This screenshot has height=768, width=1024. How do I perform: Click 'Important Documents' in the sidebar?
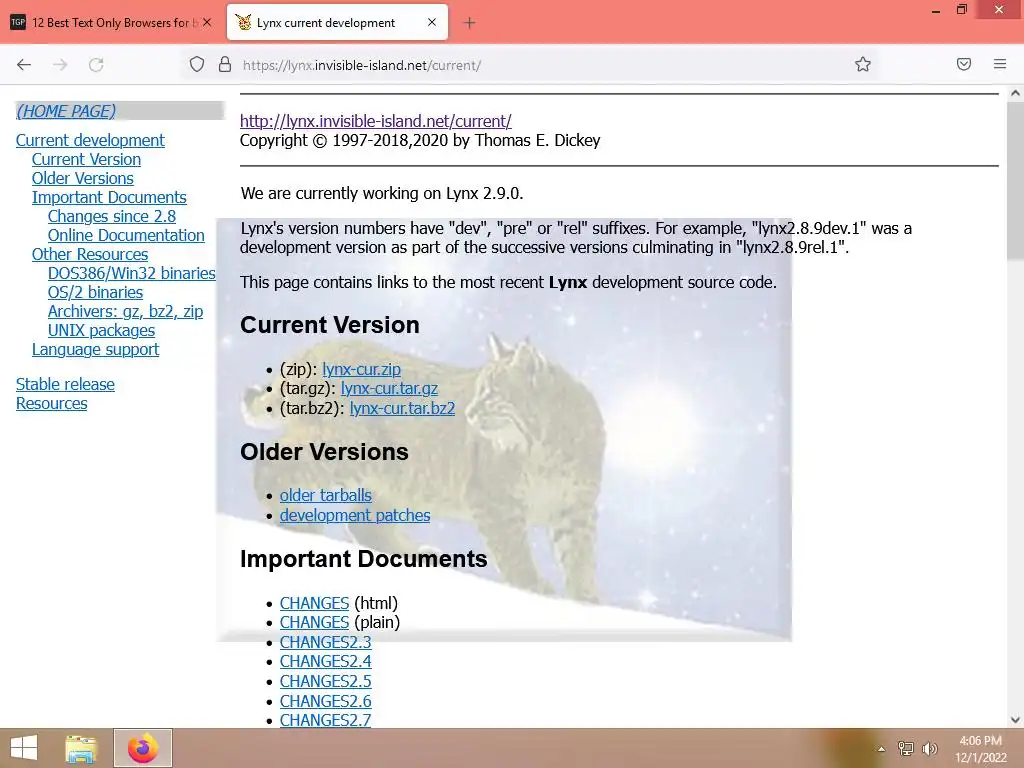tap(109, 197)
